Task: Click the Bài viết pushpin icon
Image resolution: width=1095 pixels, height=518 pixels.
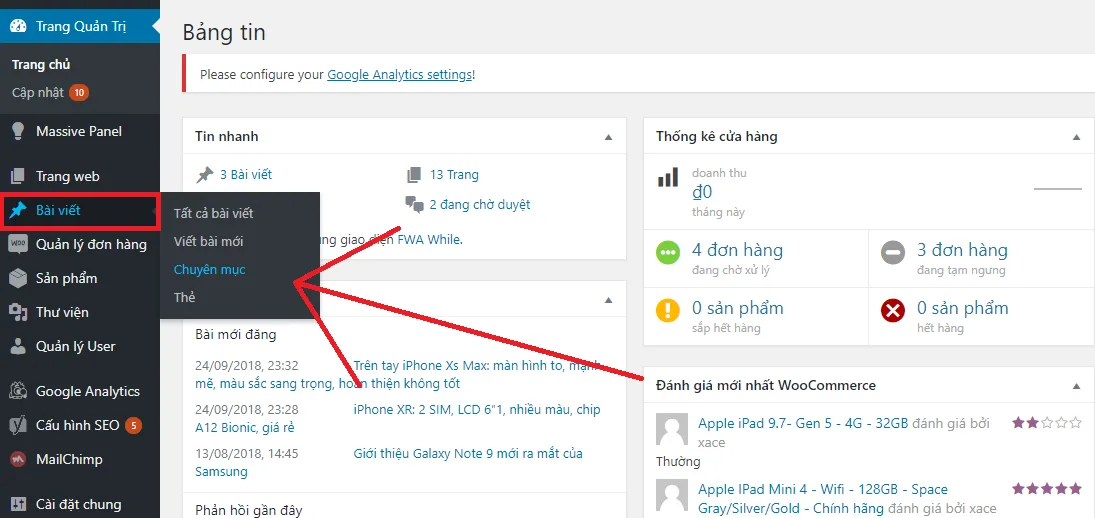Action: [x=18, y=209]
